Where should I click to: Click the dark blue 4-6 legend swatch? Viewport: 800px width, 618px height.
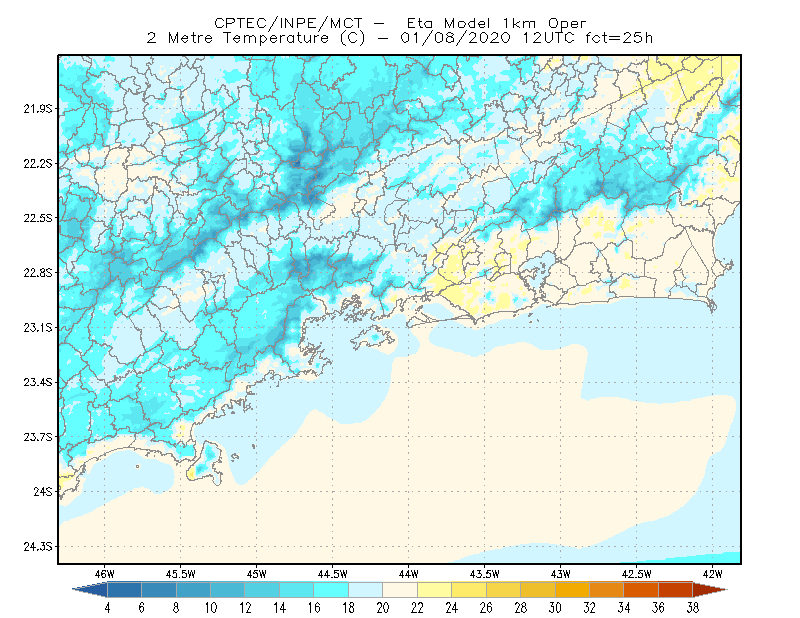pos(124,590)
